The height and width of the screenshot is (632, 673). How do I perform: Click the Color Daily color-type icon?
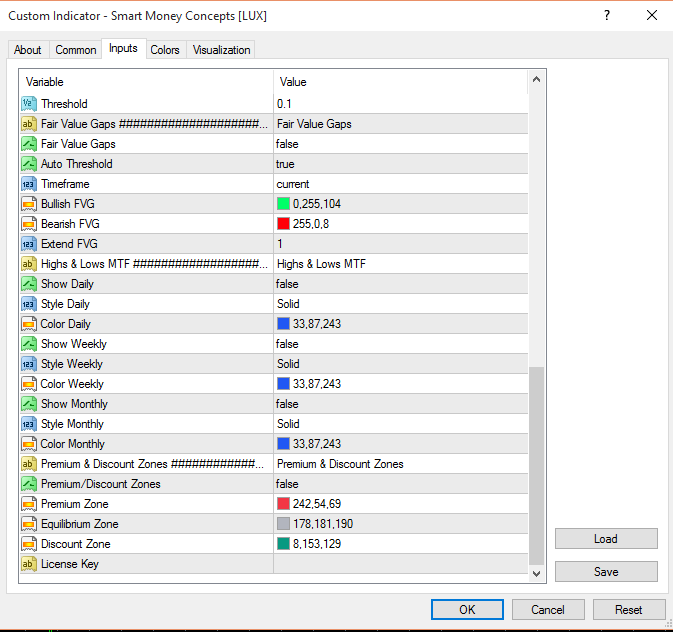click(x=29, y=324)
